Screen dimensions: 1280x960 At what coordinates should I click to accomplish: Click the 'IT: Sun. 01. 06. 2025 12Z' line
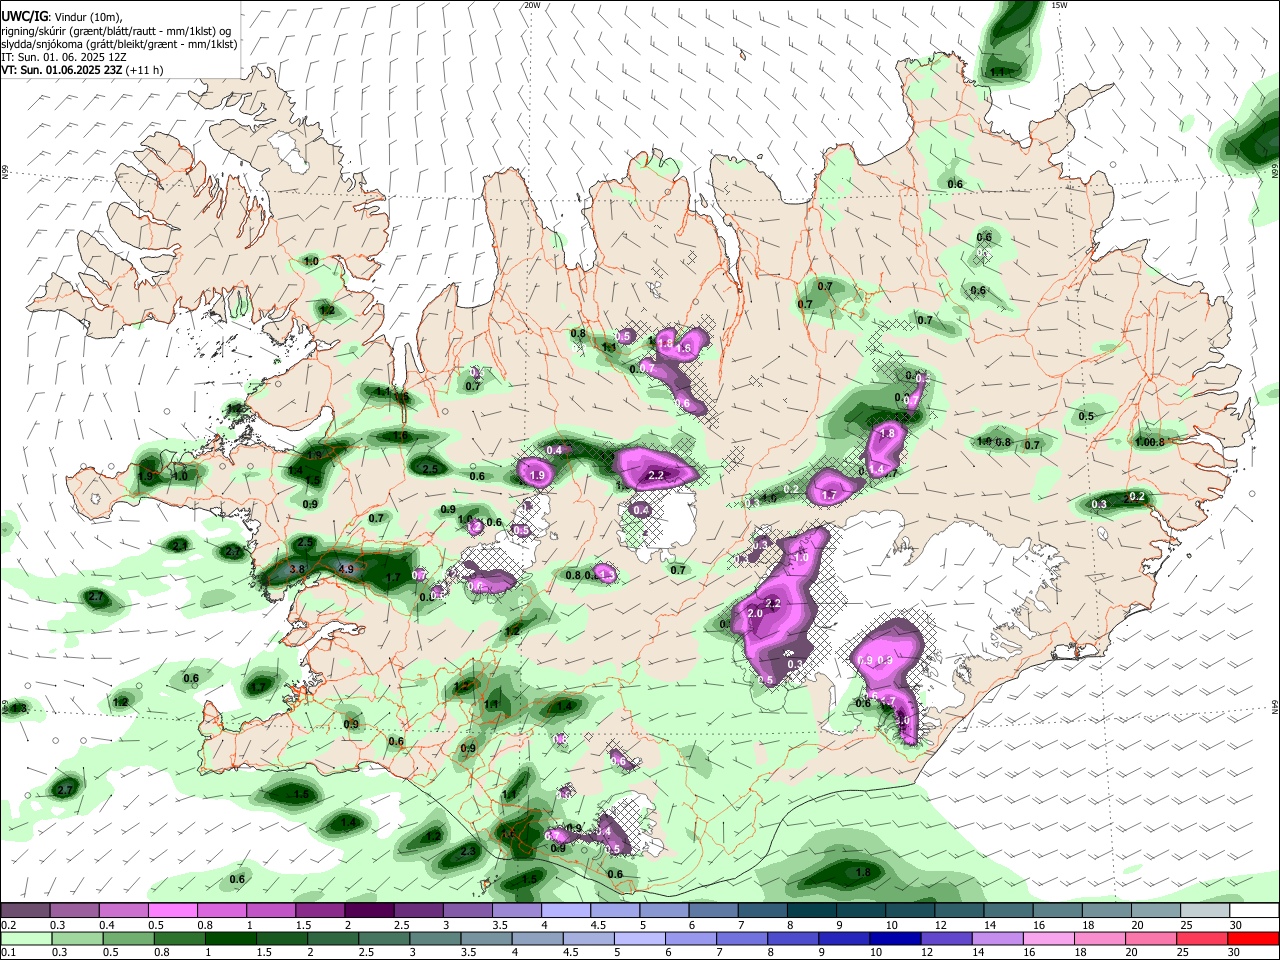click(64, 57)
